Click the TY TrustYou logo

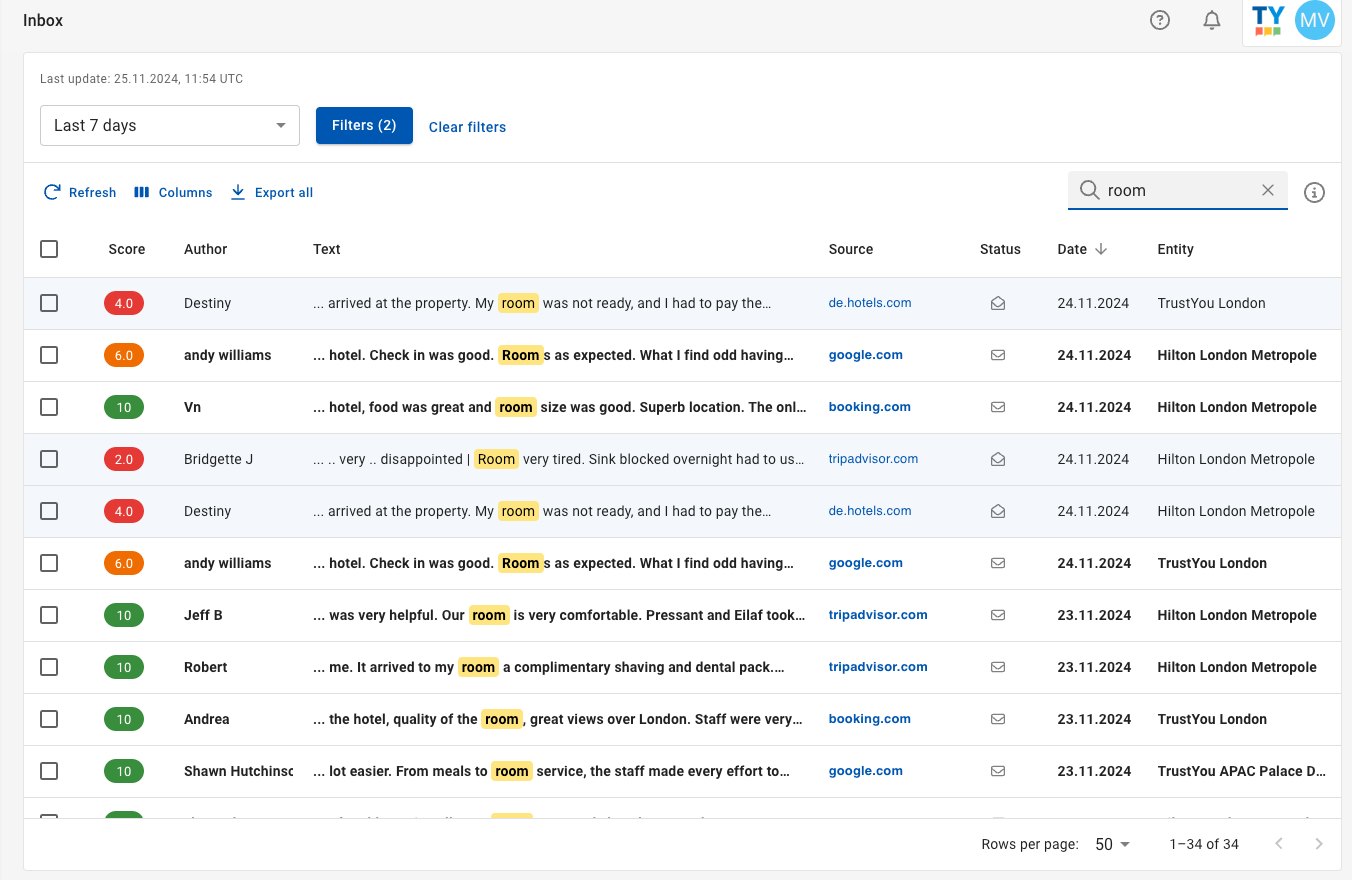click(1268, 20)
